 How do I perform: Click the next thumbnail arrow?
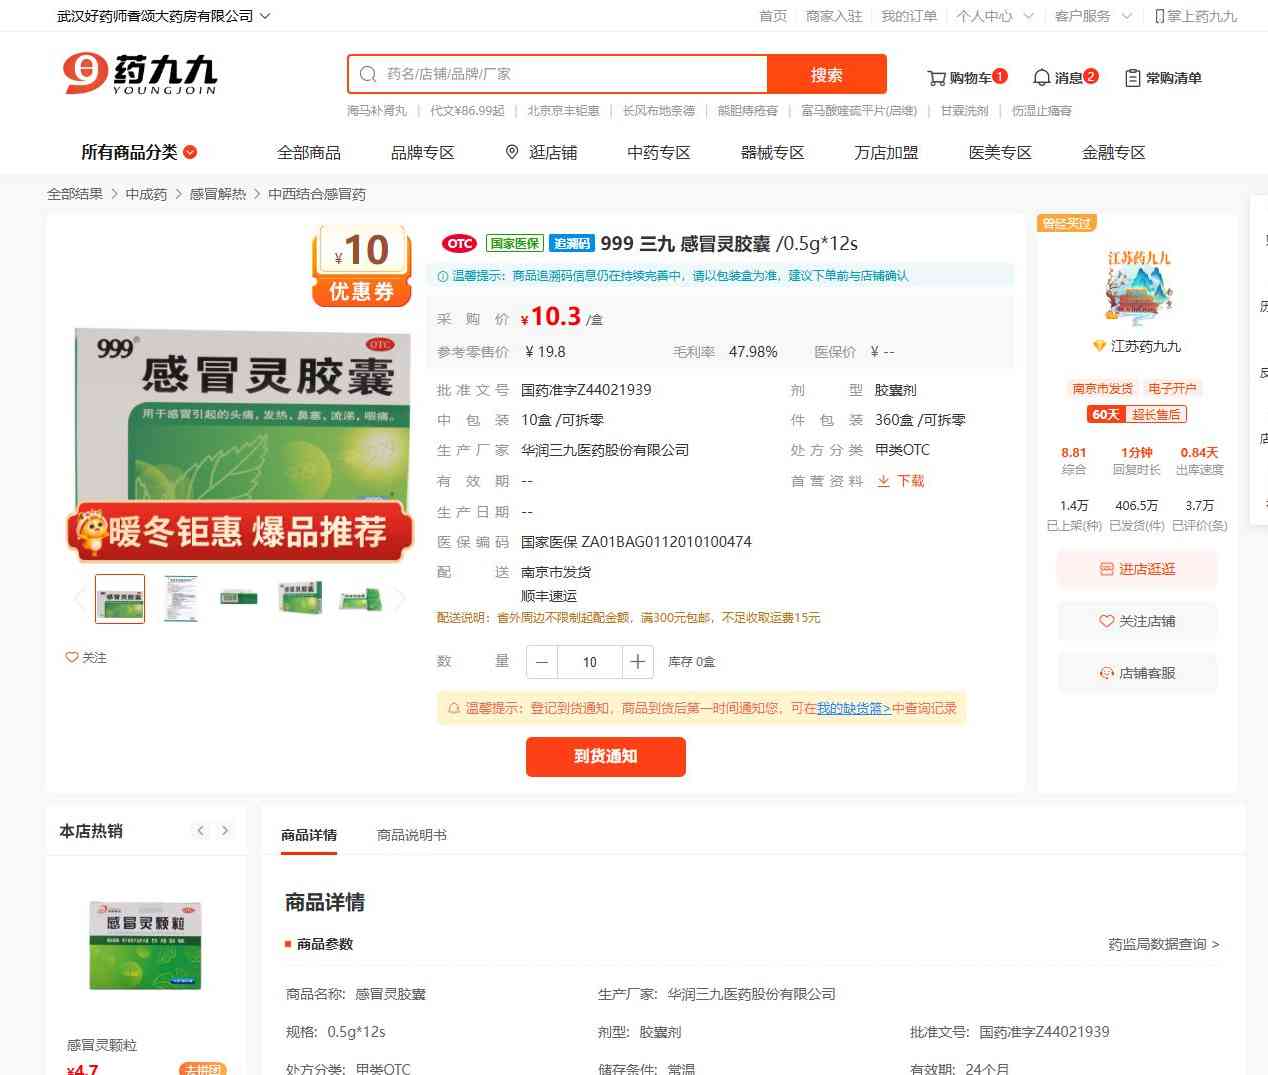400,599
